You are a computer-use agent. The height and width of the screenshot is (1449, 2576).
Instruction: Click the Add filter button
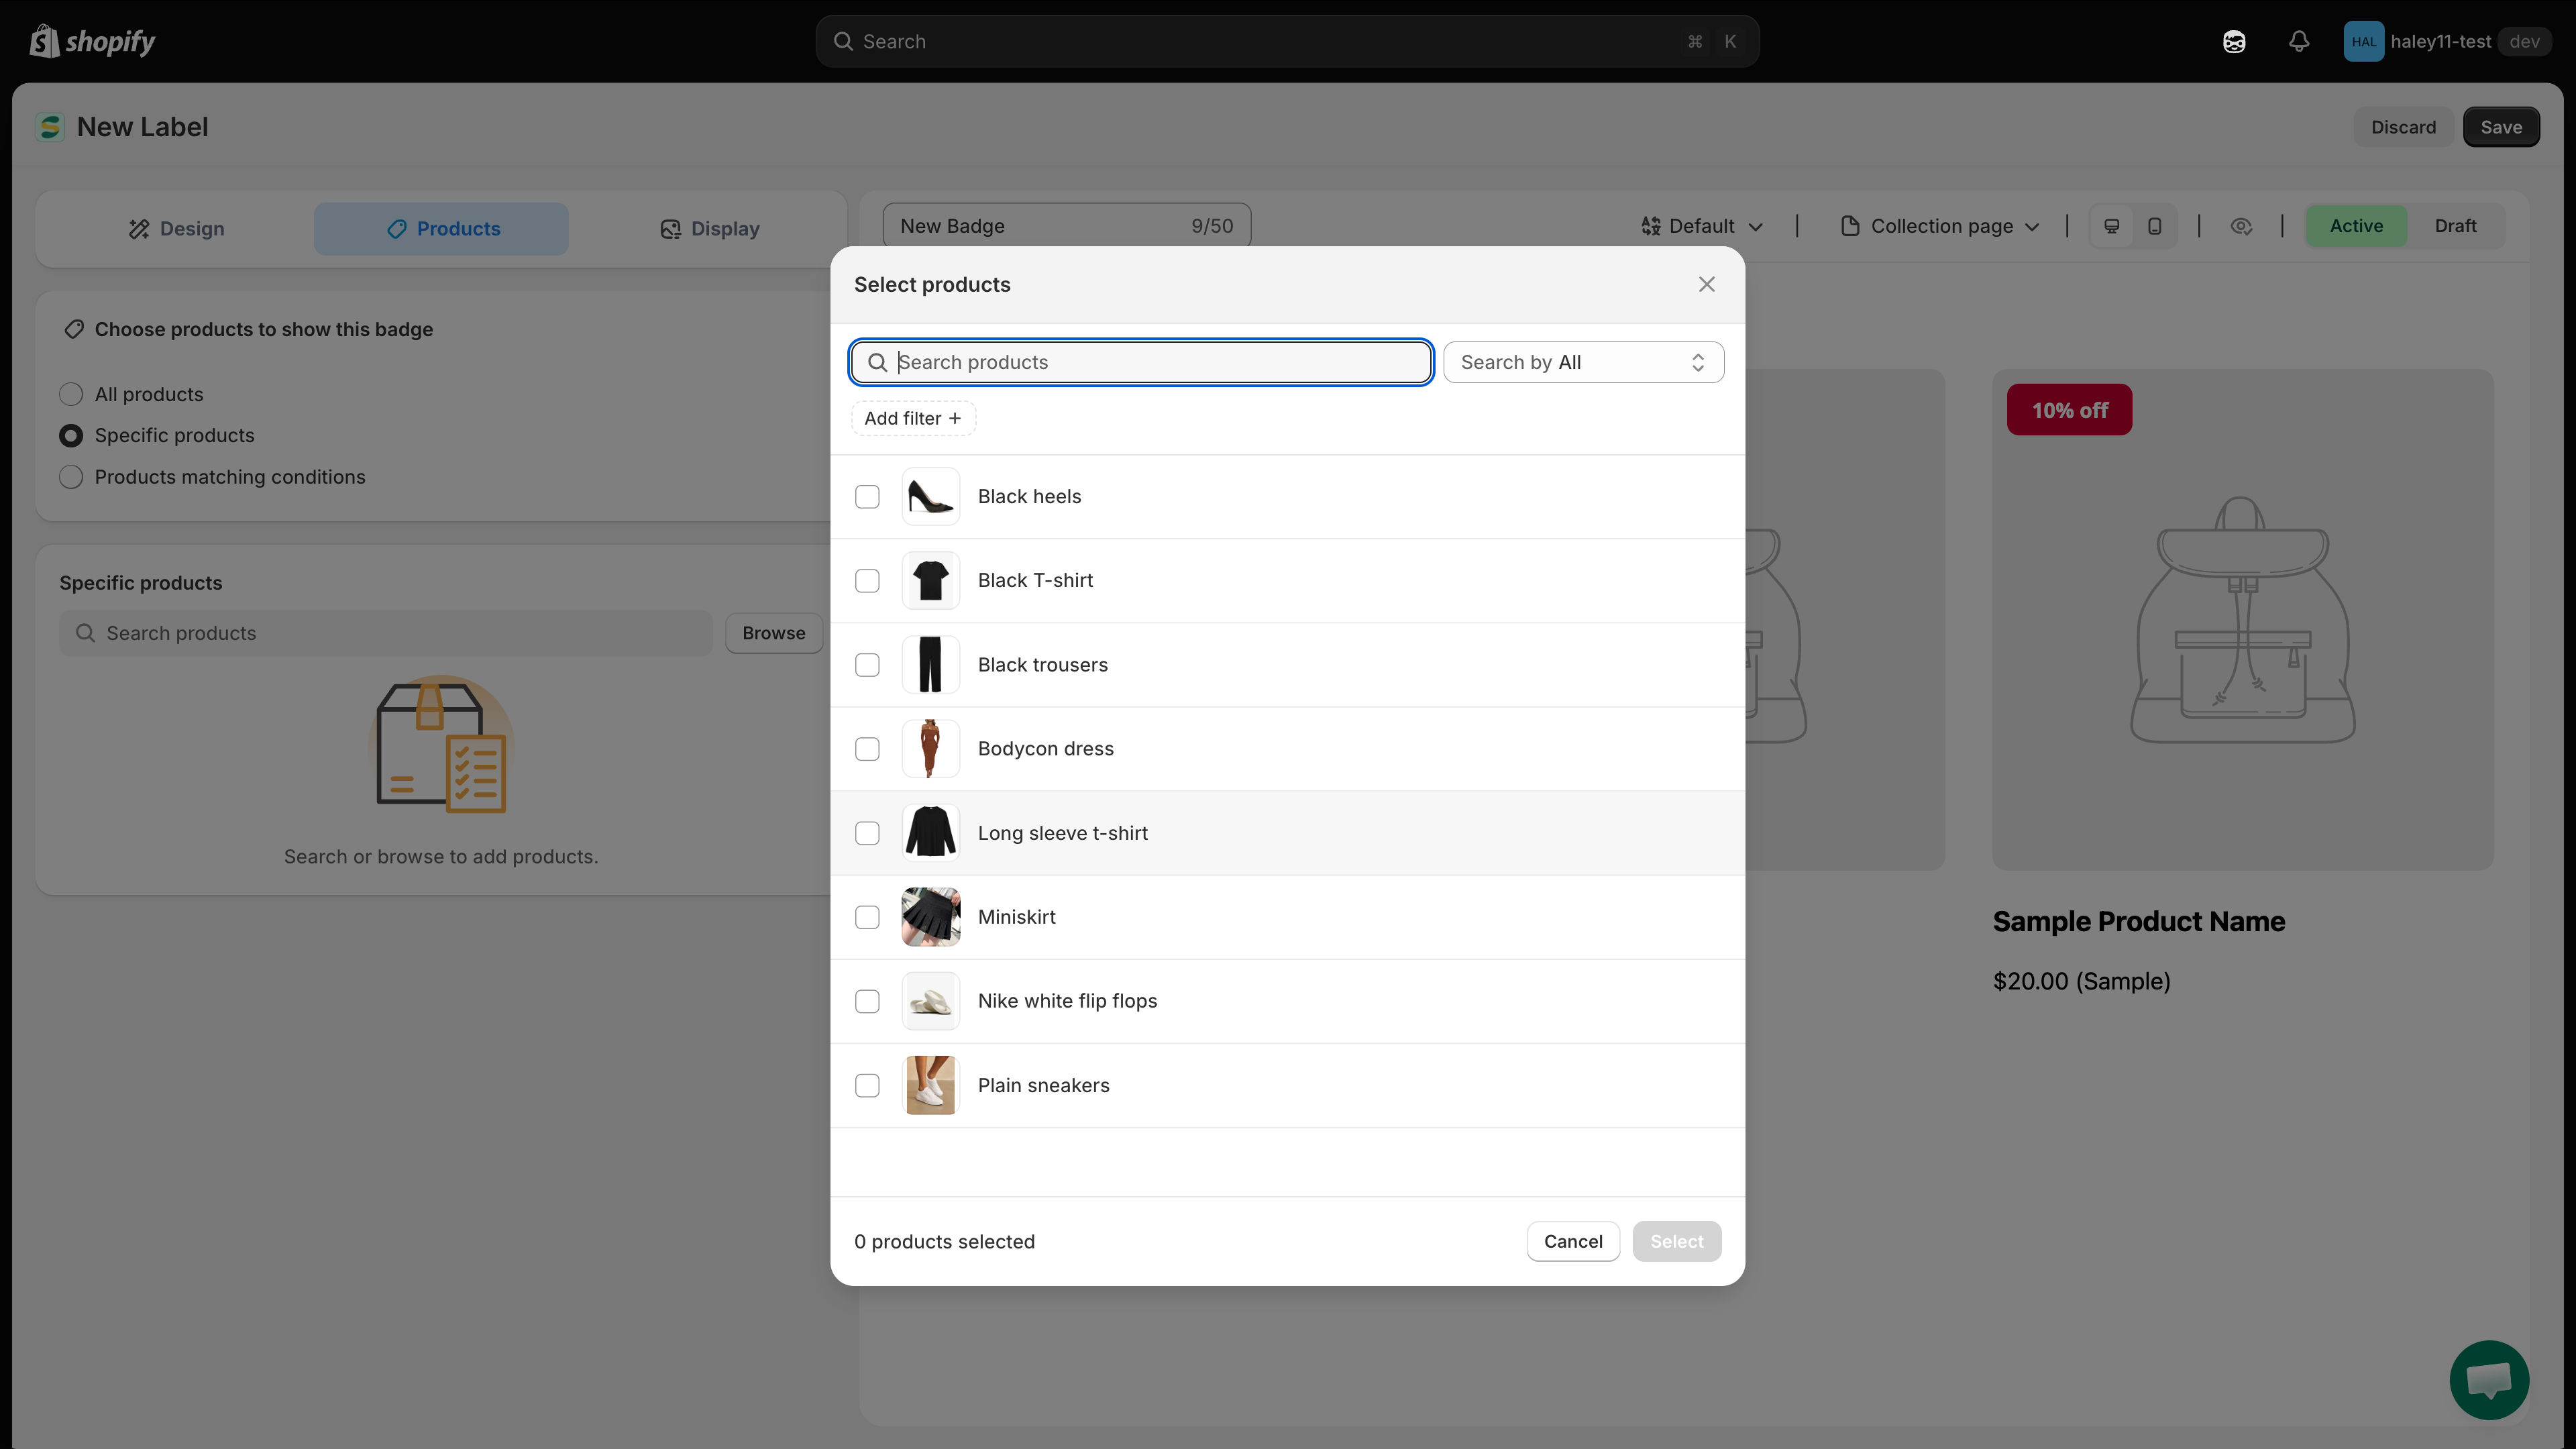[913, 418]
